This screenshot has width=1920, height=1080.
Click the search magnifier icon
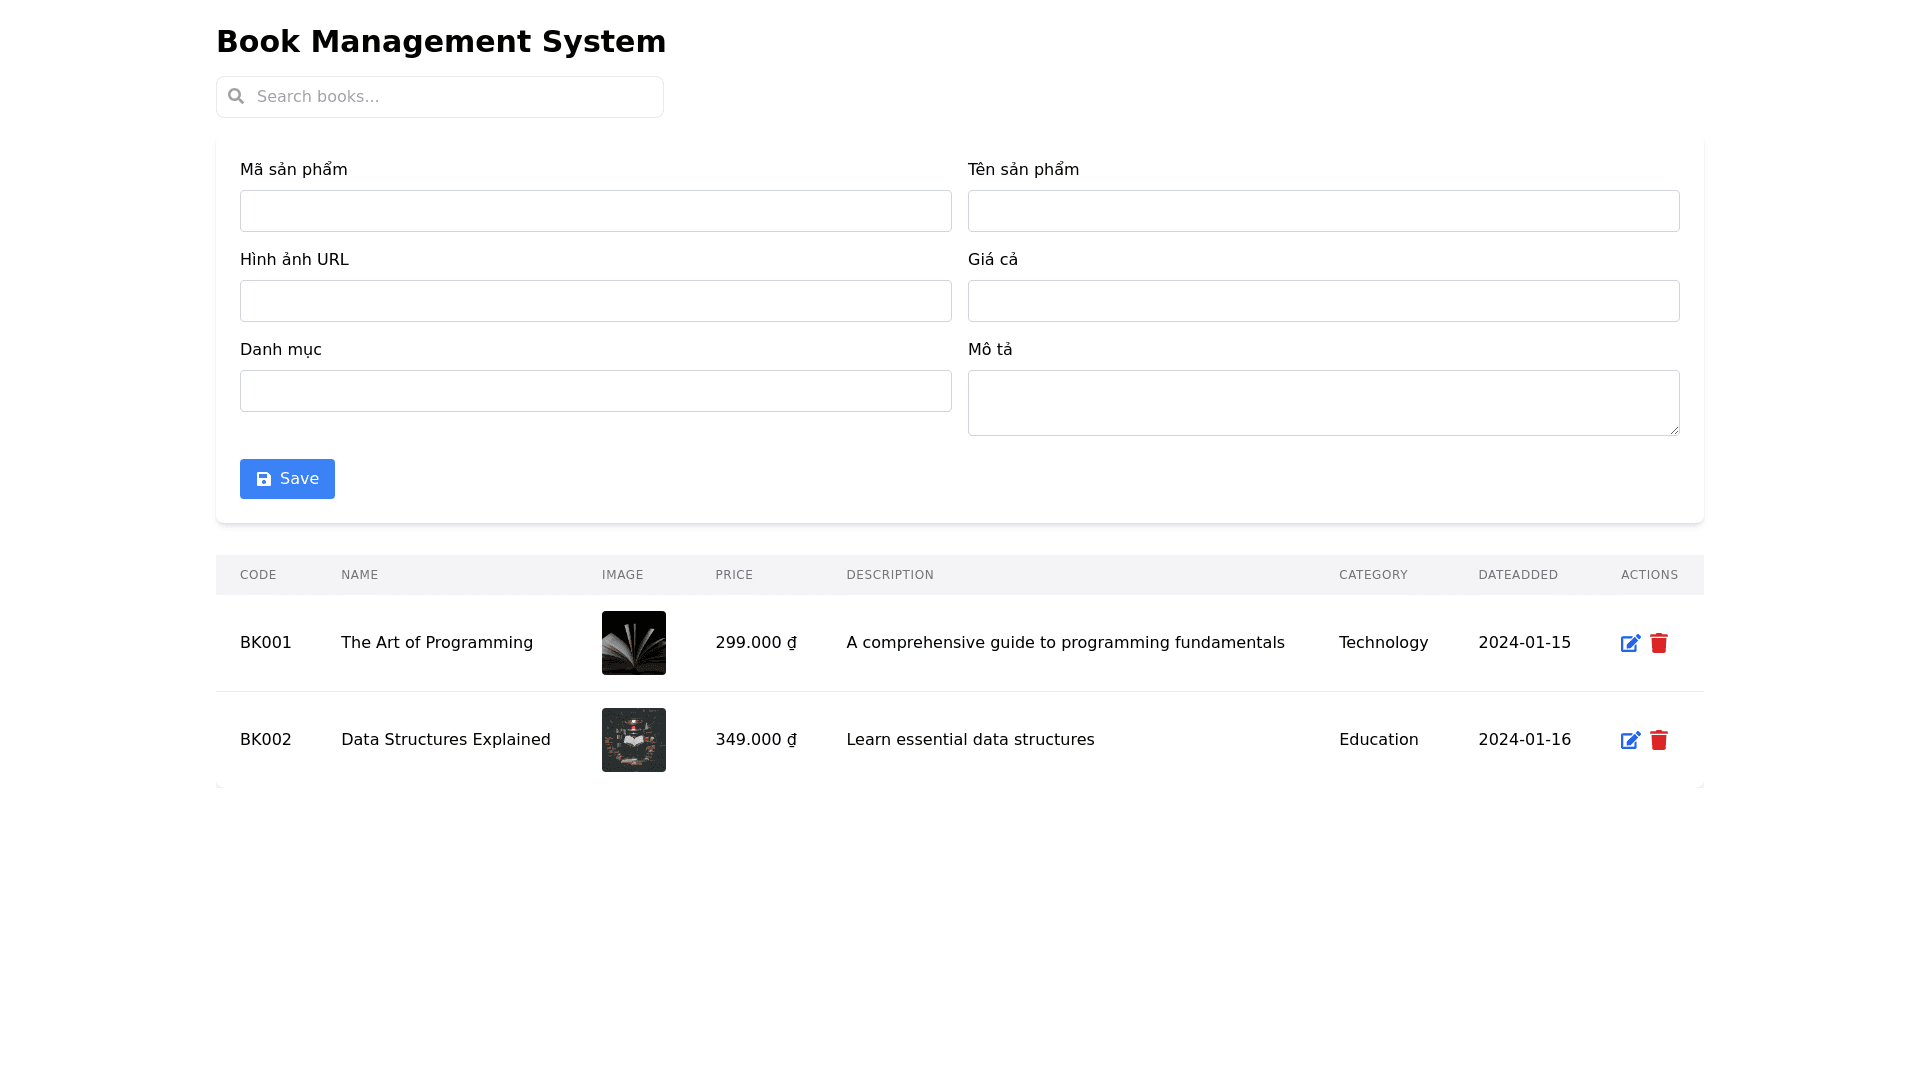(236, 96)
